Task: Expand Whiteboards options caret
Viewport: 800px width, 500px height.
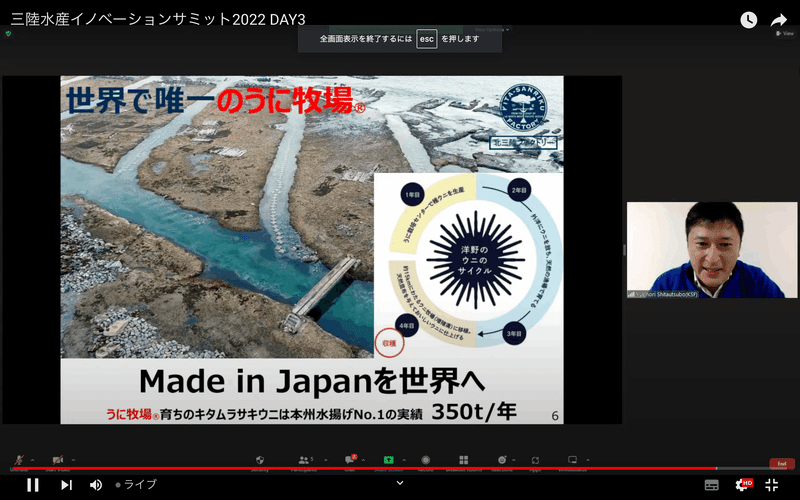Action: 587,460
